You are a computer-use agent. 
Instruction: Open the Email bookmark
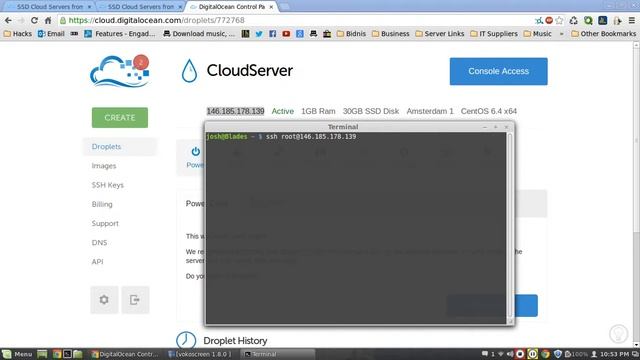pos(51,34)
